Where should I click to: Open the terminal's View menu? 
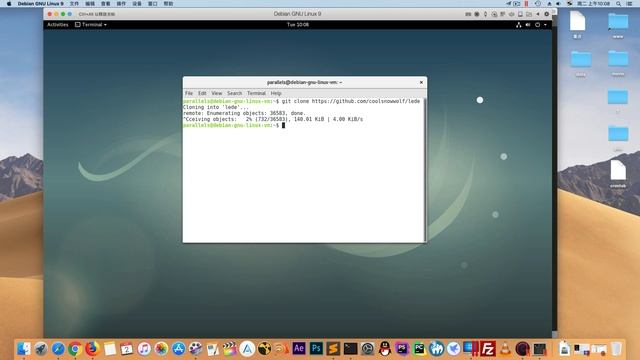point(217,93)
